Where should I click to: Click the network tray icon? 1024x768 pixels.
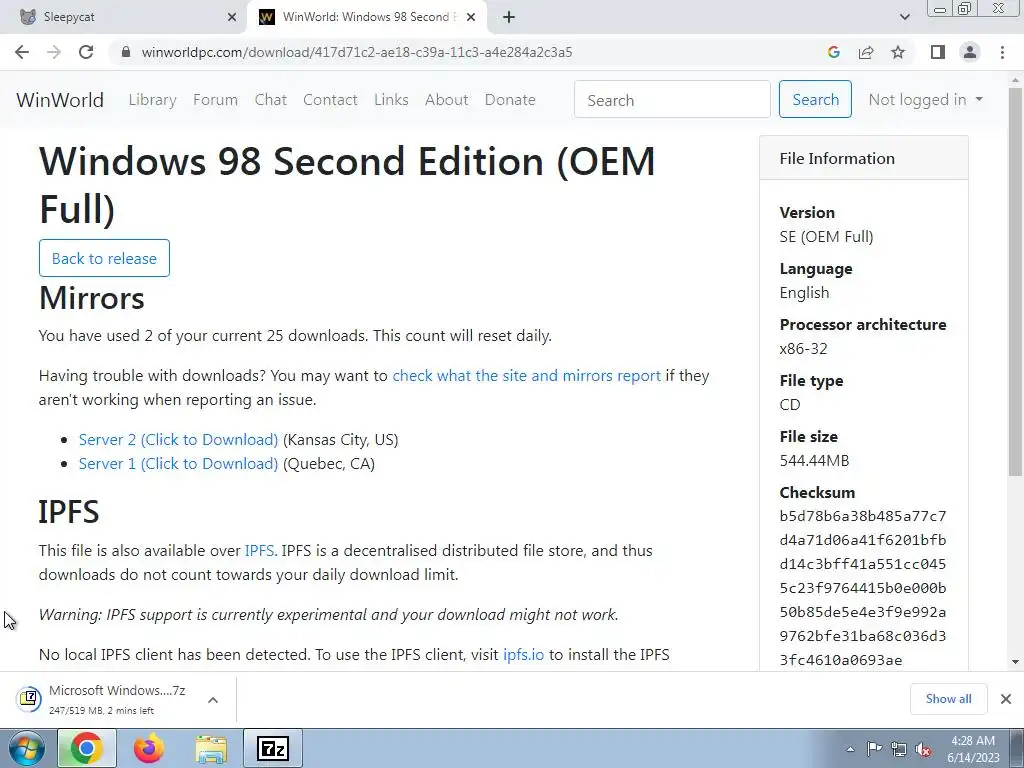click(899, 749)
